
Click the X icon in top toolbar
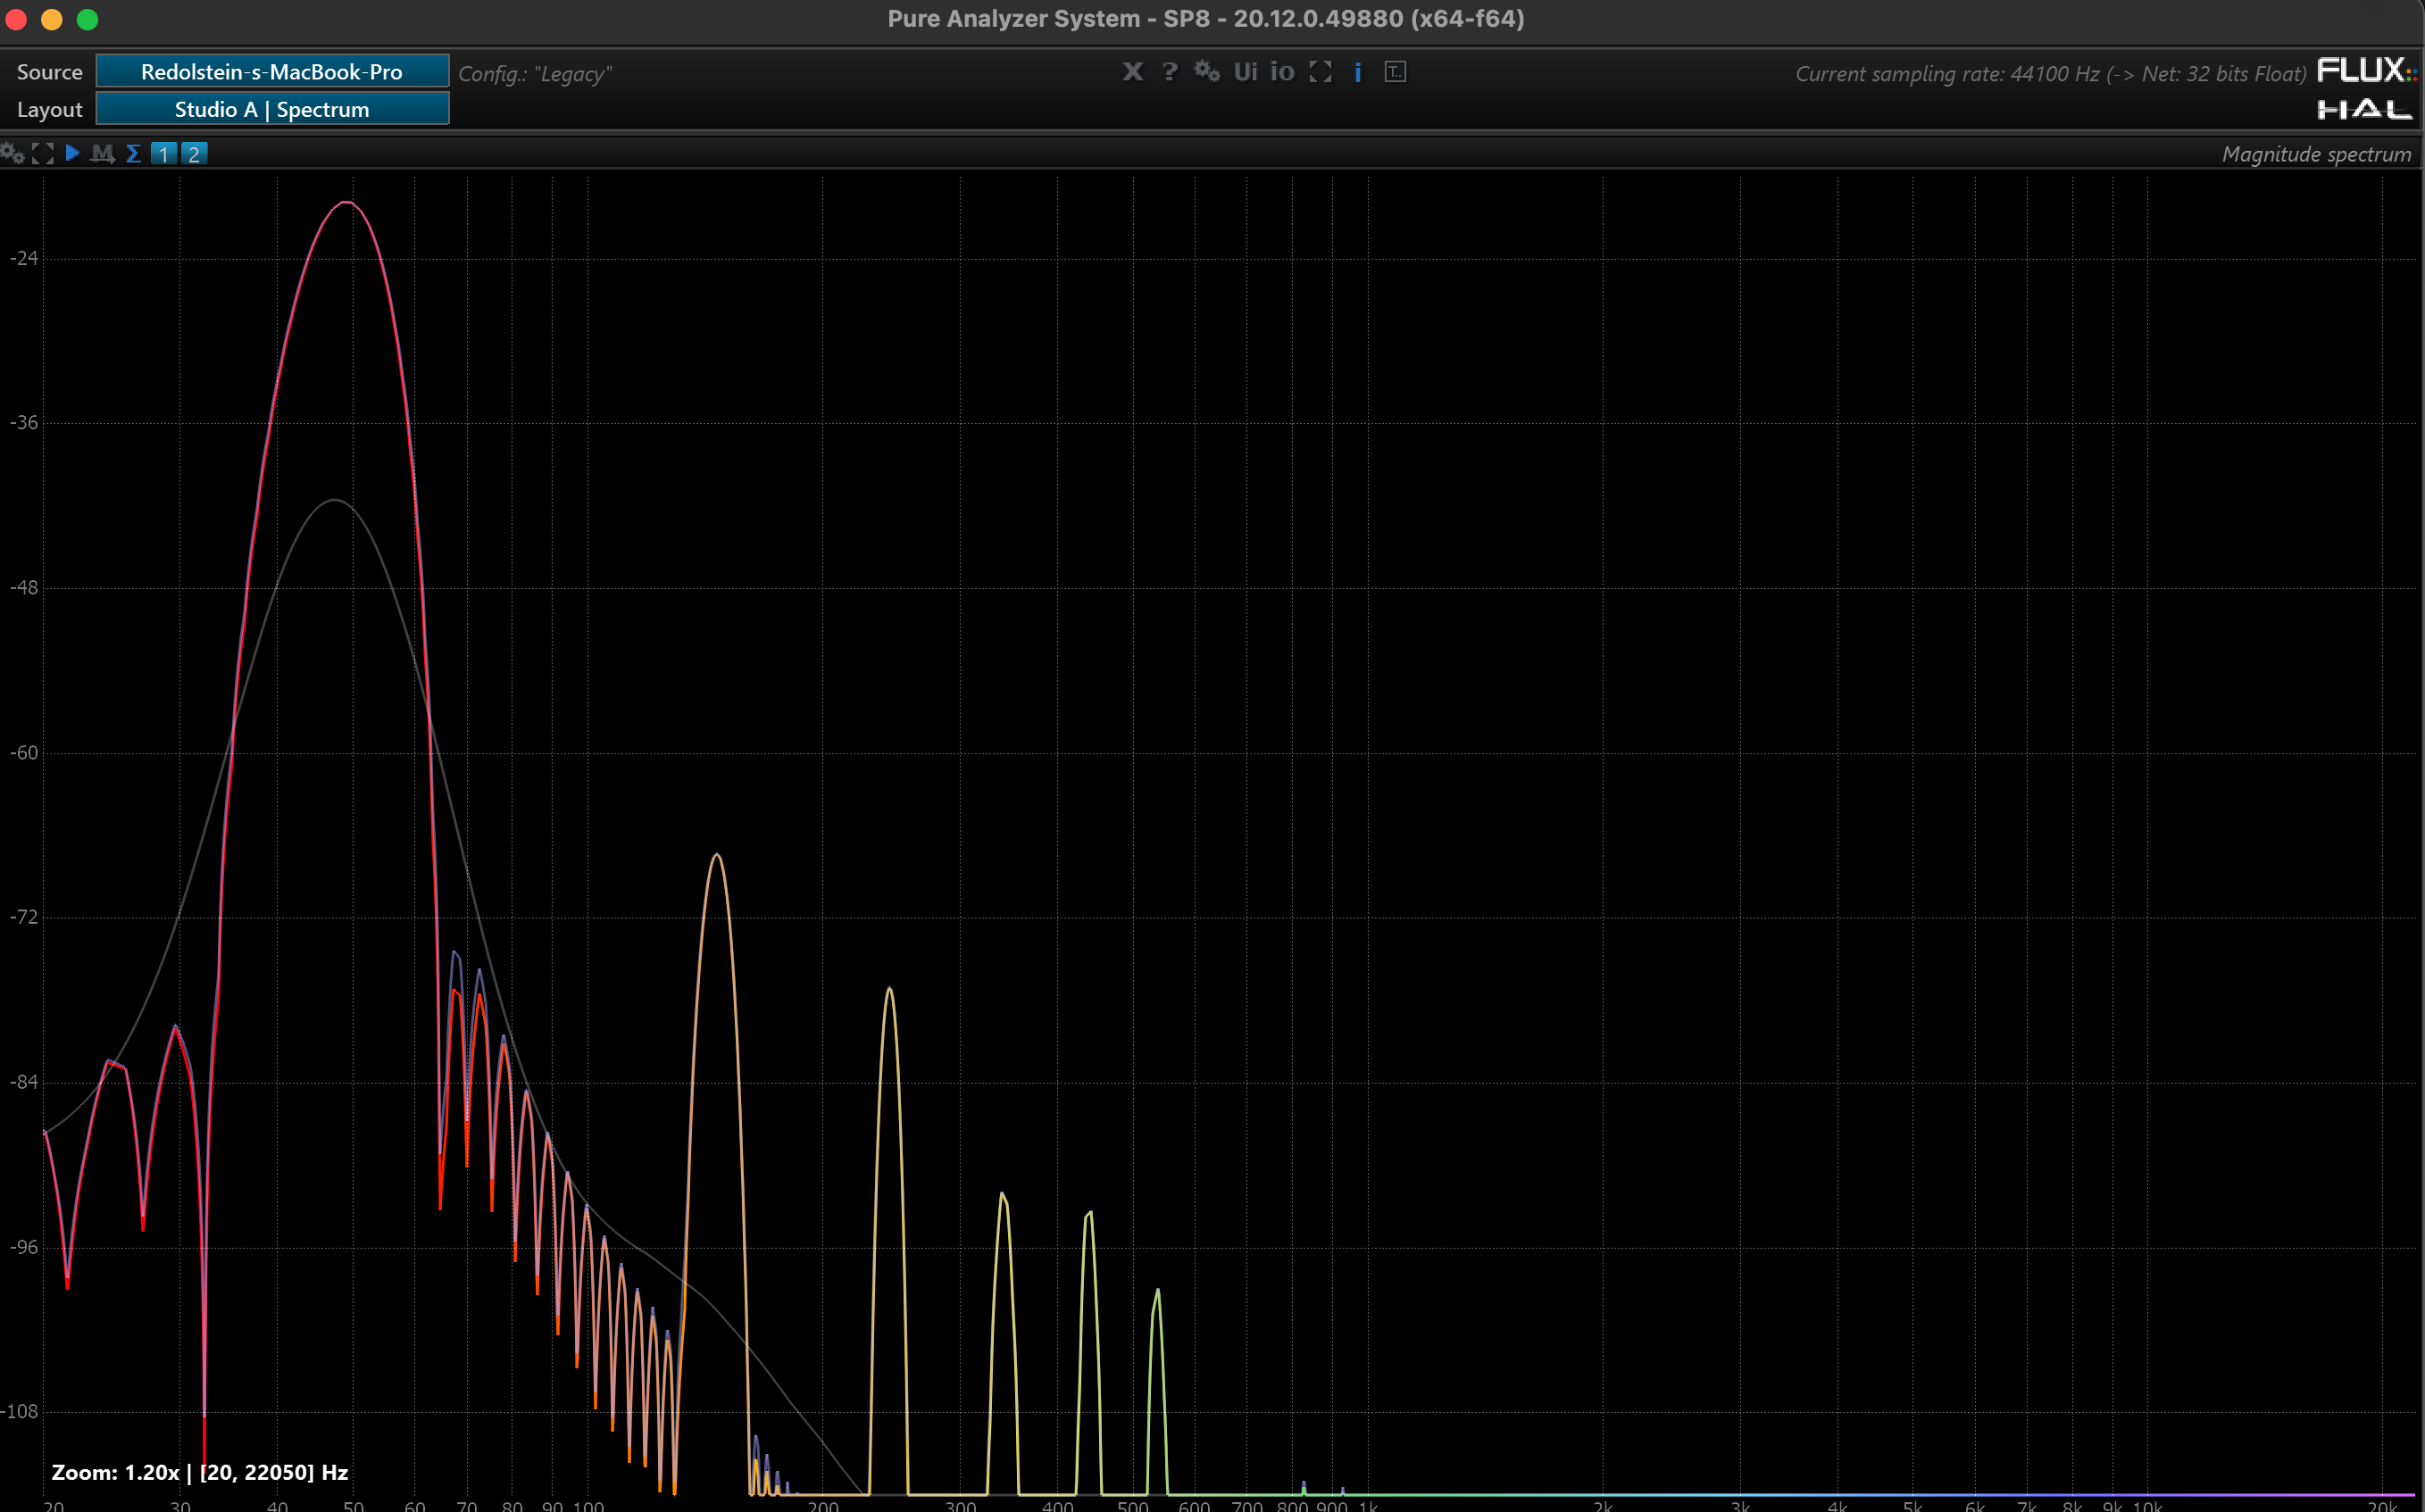1132,71
